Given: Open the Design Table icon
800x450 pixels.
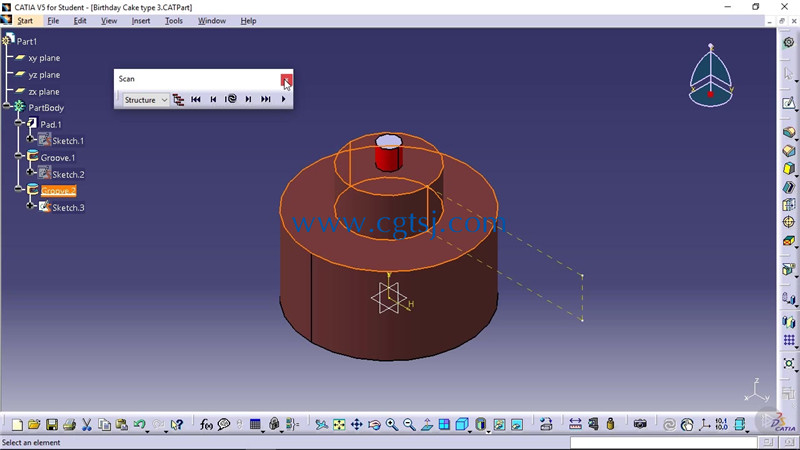Looking at the screenshot, I should (255, 424).
